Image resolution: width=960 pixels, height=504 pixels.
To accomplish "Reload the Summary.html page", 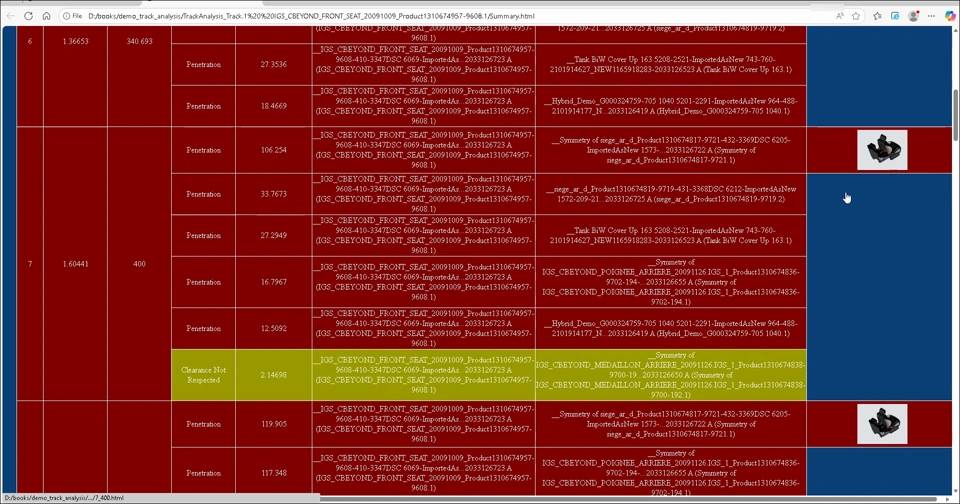I will (x=28, y=16).
